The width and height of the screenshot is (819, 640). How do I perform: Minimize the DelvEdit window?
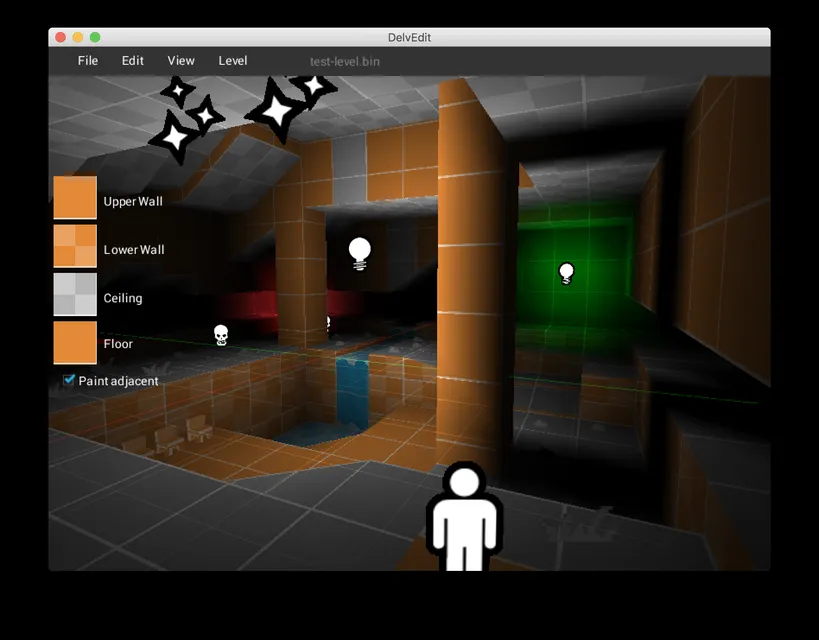click(x=78, y=37)
